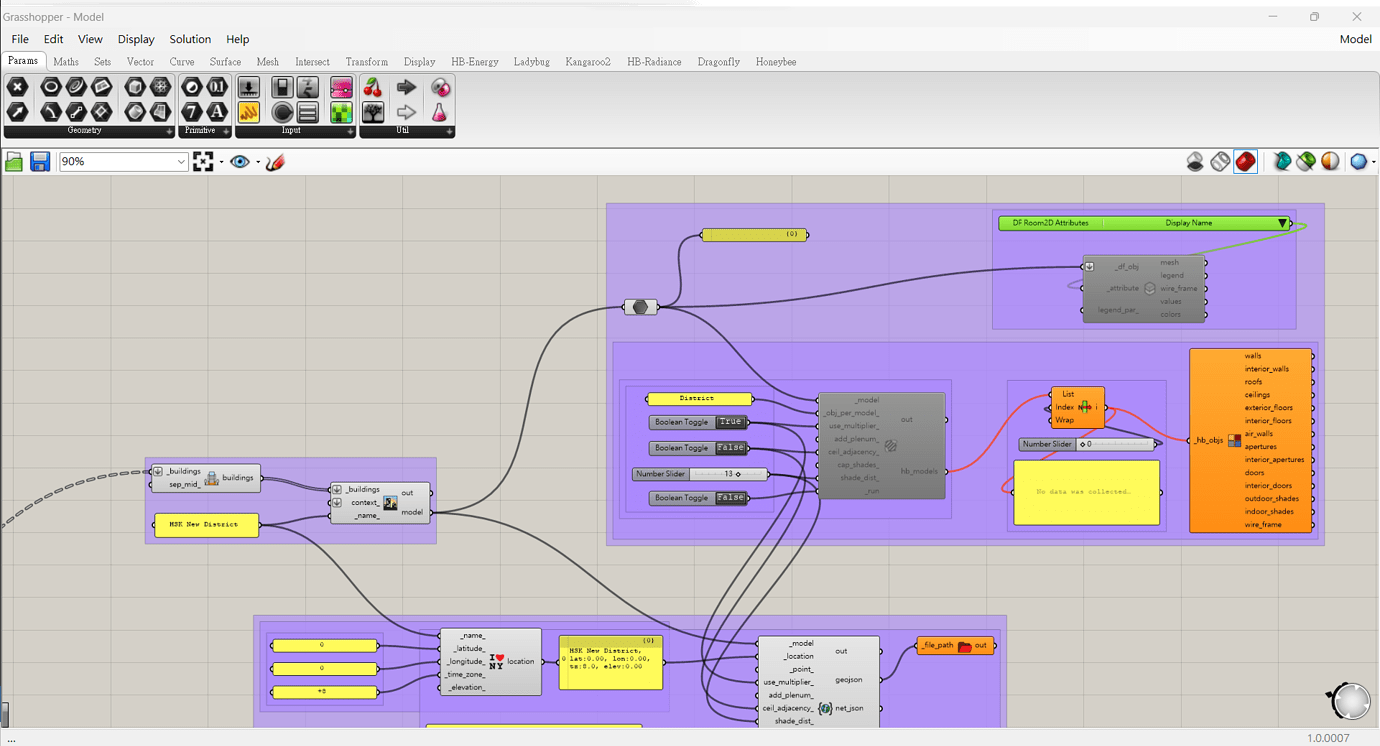Expand the Primitive panel plus button
The image size is (1380, 746).
click(x=226, y=131)
